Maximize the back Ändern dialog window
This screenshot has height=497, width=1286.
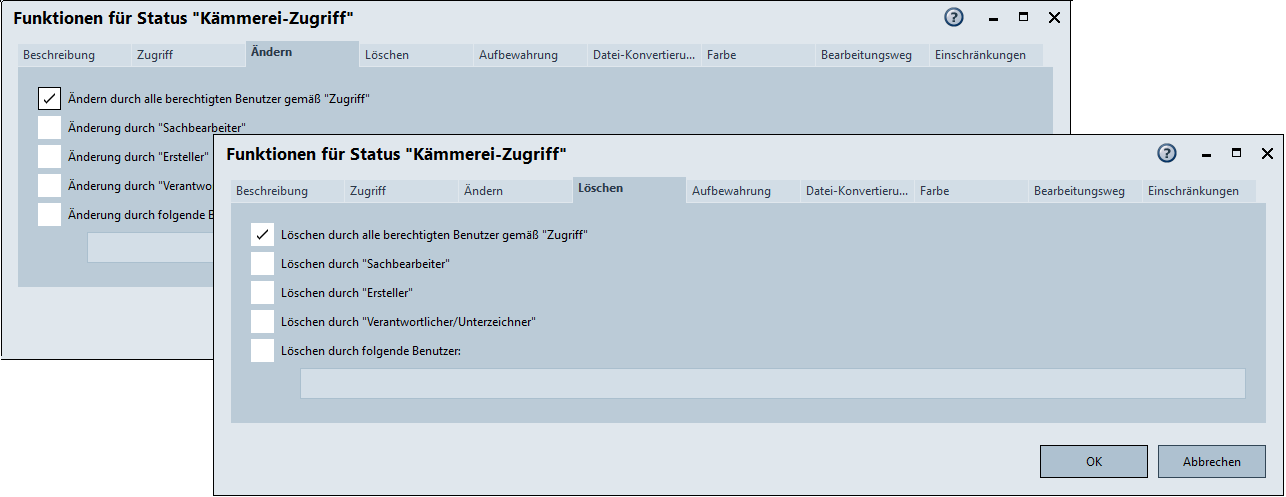click(1023, 17)
